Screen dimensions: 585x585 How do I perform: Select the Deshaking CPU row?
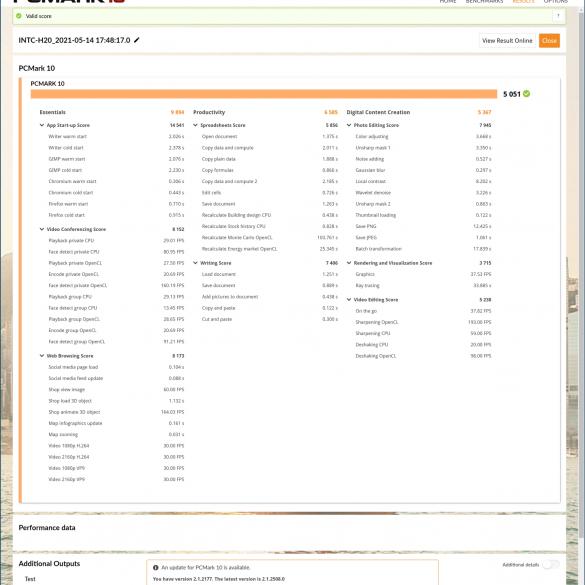tap(423, 344)
